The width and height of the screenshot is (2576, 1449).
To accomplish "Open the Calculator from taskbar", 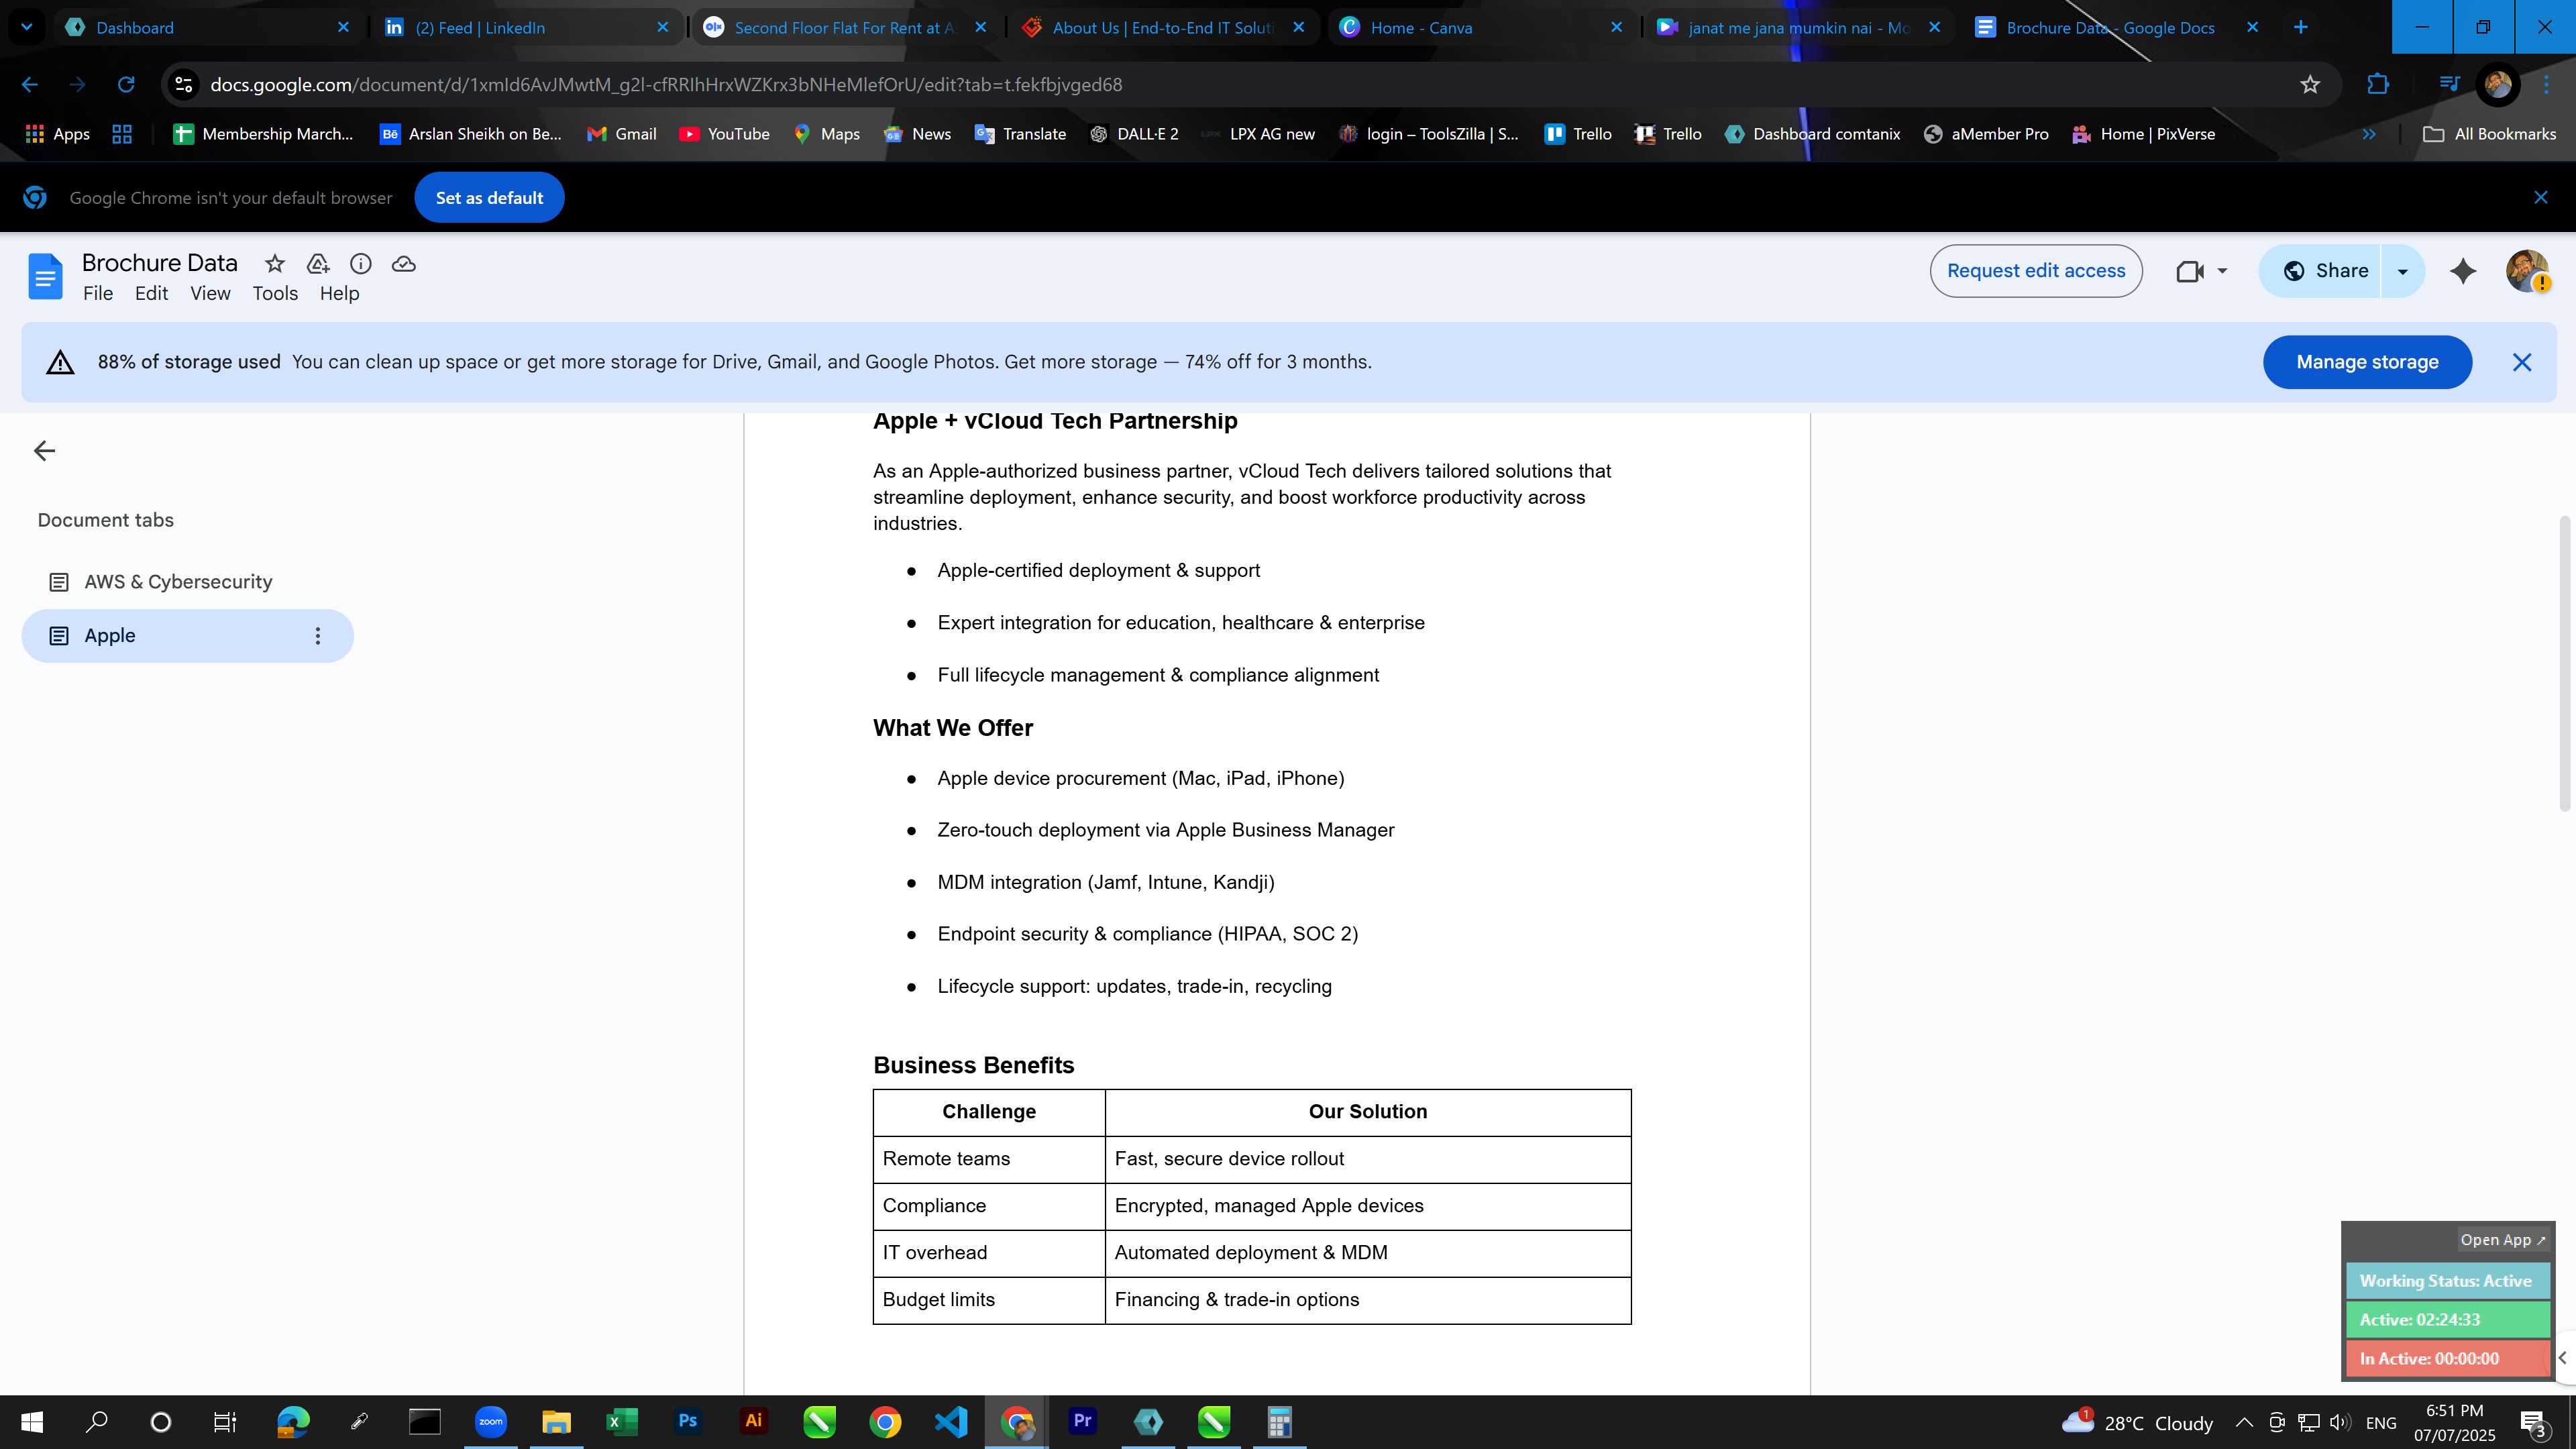I will pyautogui.click(x=1279, y=1422).
